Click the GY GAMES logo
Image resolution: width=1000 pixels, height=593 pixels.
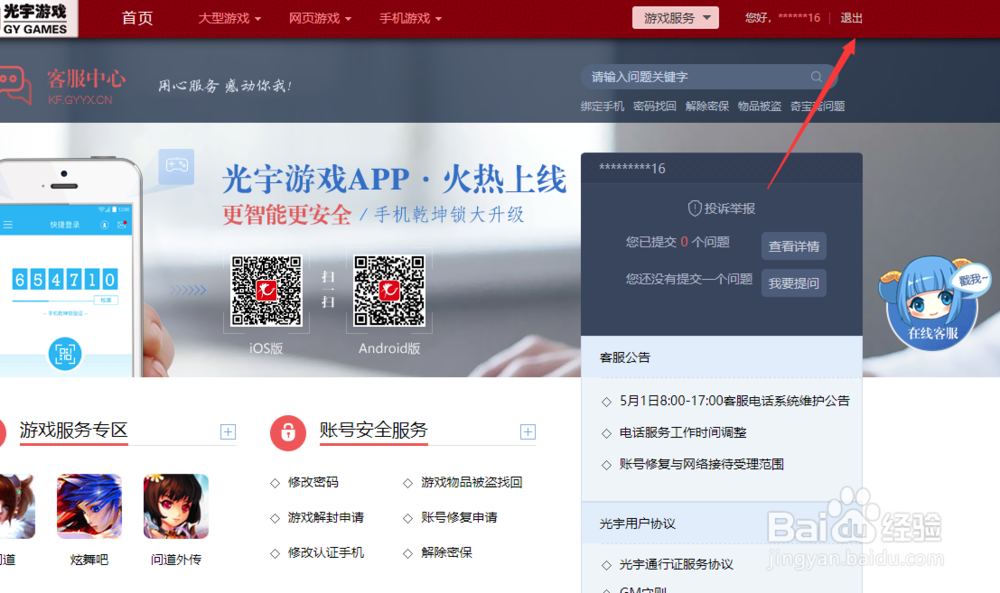(x=37, y=18)
